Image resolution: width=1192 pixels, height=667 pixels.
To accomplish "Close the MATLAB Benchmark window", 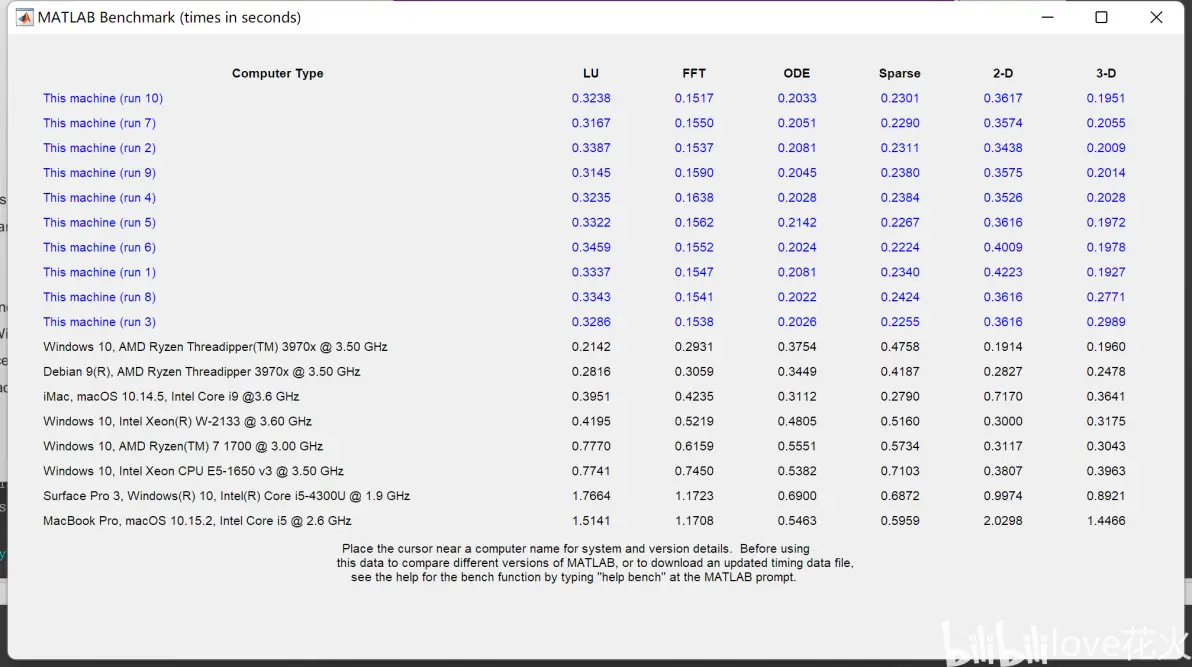I will click(x=1156, y=17).
